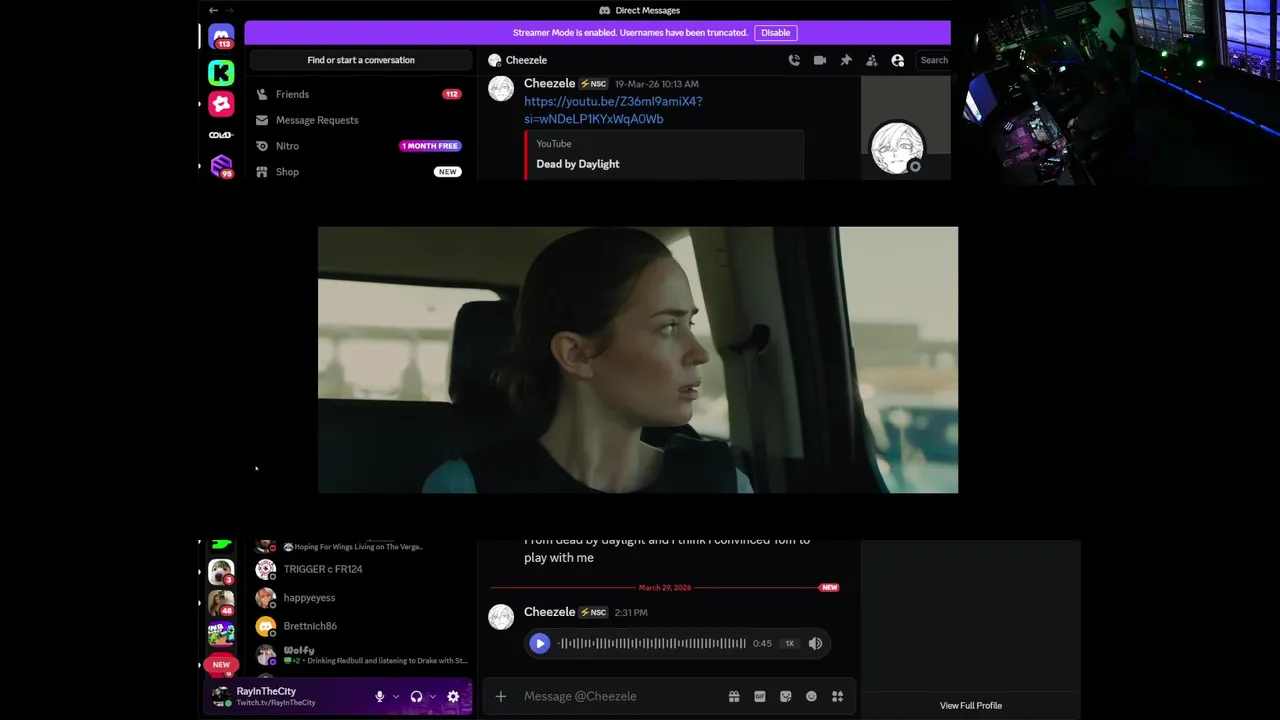Viewport: 1280px width, 720px height.
Task: Mute the microphone
Action: coord(380,696)
